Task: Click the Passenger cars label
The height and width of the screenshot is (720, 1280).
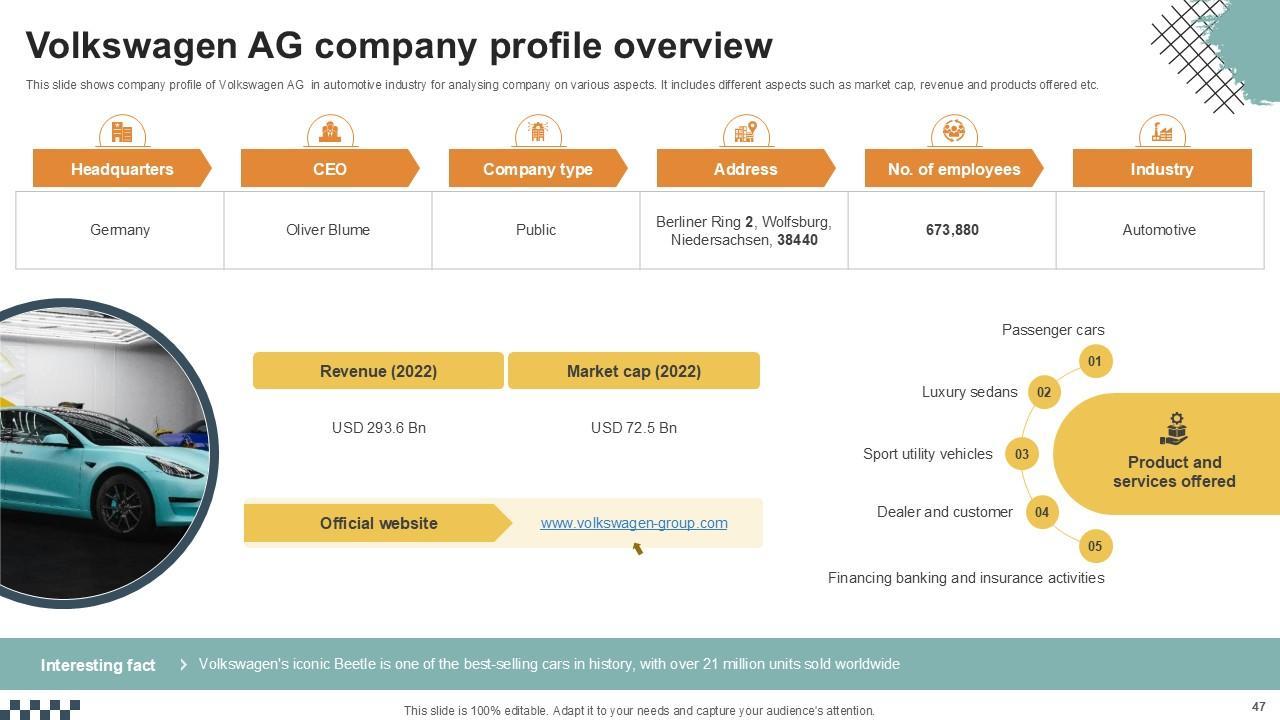Action: 1053,330
